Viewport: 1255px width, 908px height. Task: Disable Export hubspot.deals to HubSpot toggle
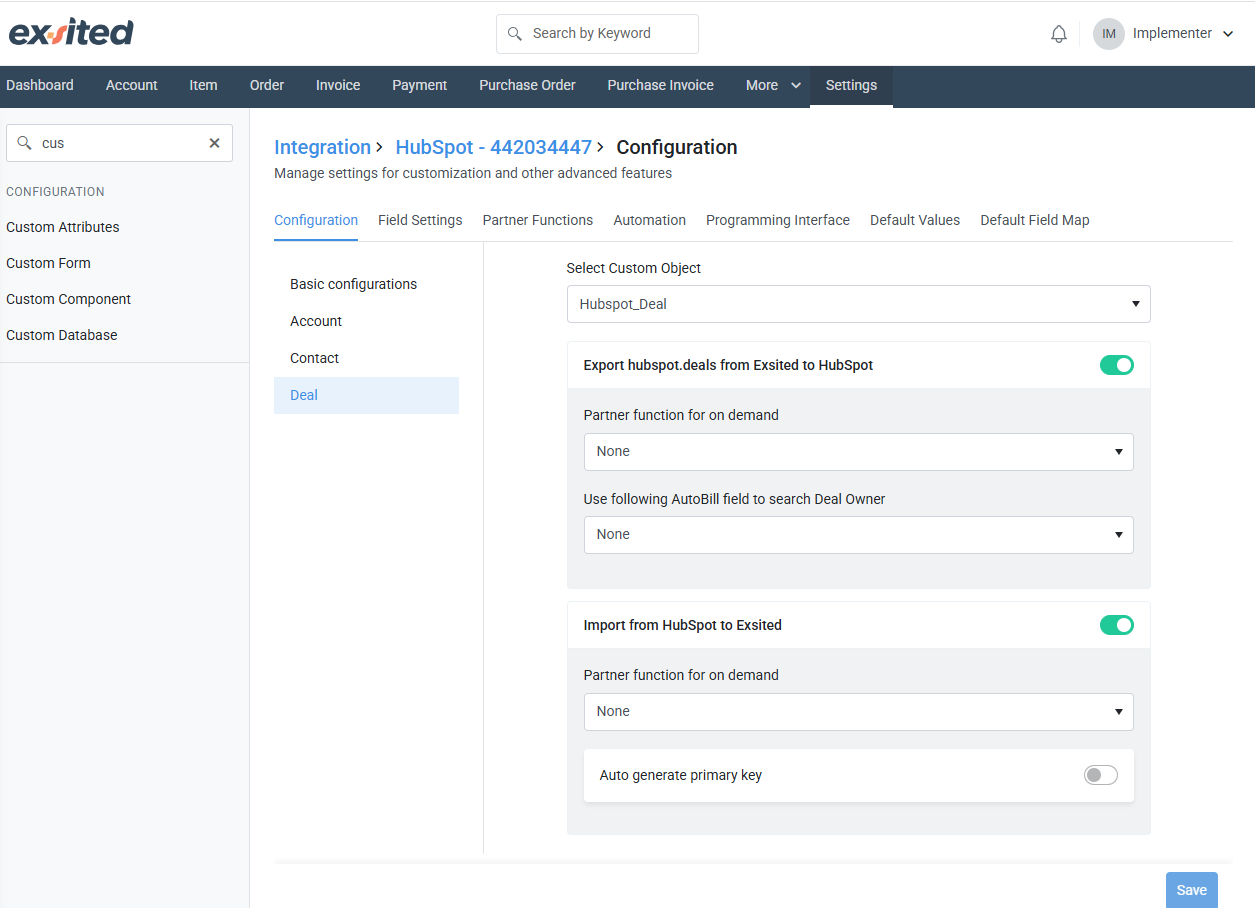point(1117,365)
